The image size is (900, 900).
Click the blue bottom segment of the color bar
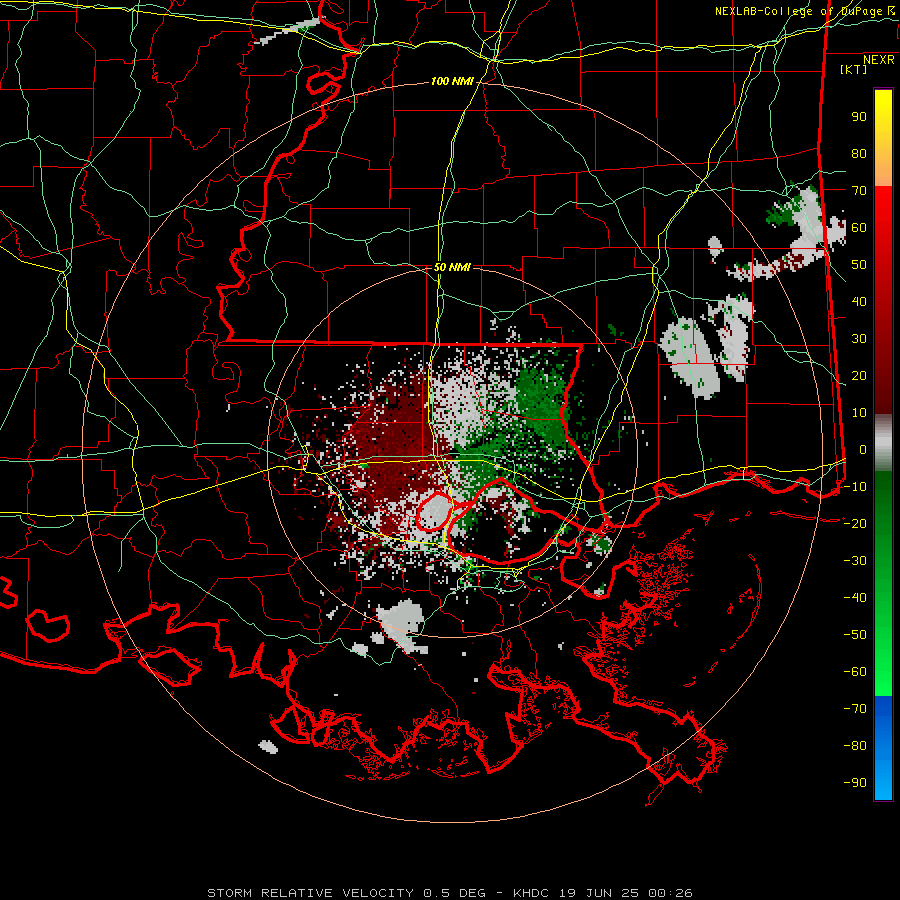click(x=883, y=748)
